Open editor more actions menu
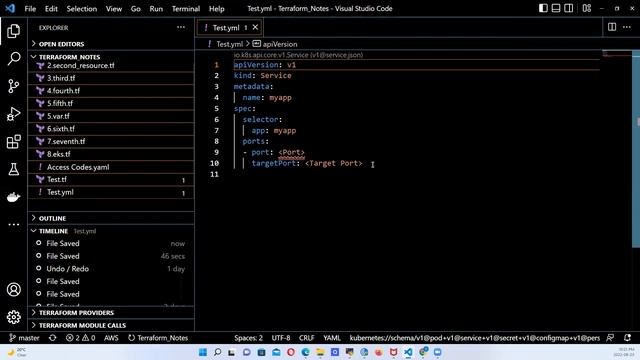Image resolution: width=640 pixels, height=360 pixels. (x=627, y=27)
